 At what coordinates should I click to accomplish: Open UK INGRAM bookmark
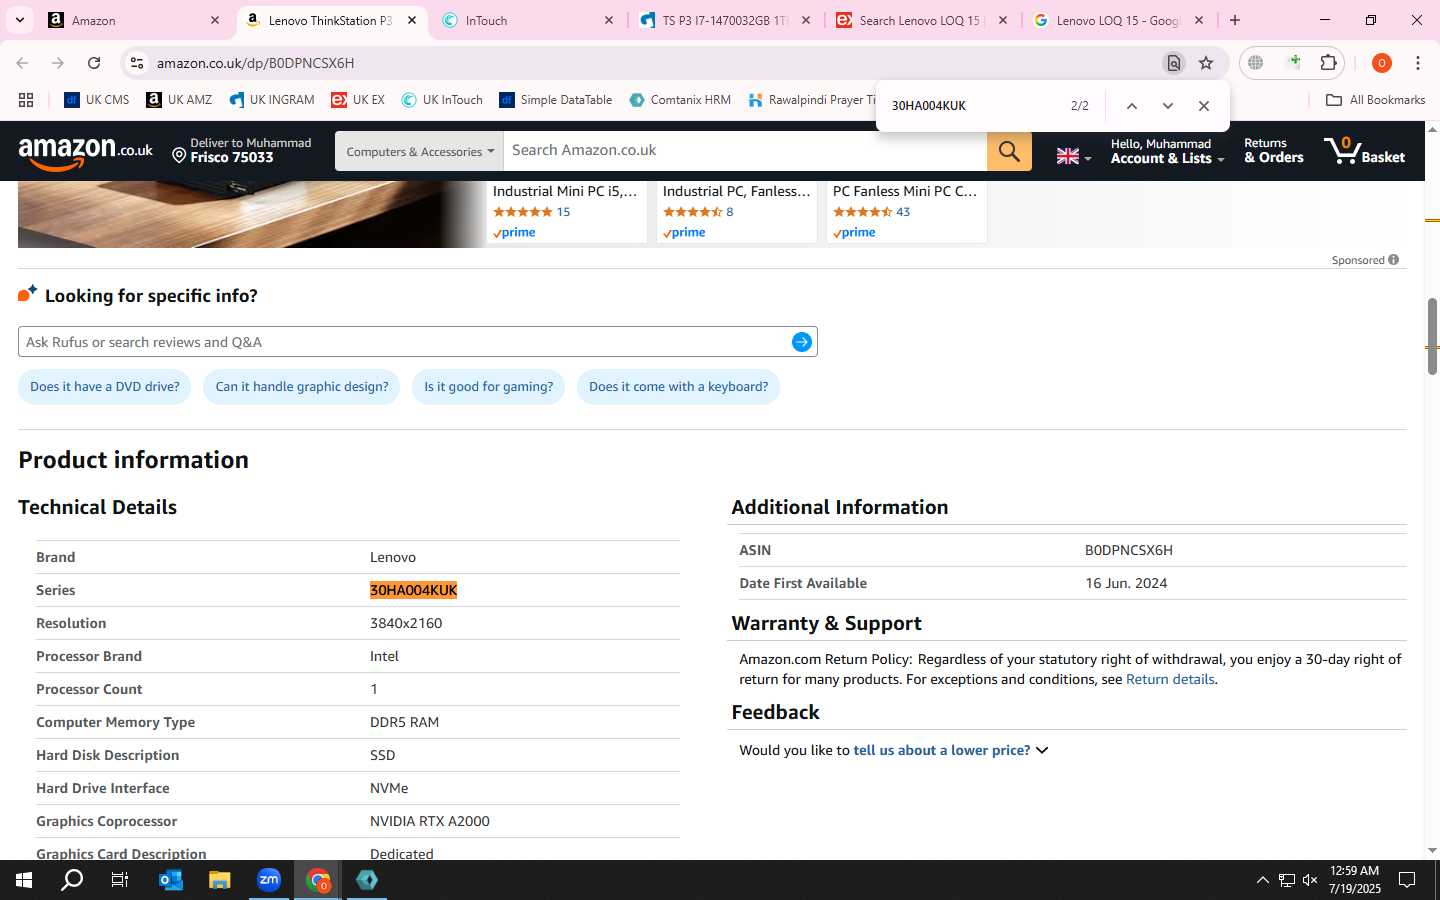pos(272,100)
